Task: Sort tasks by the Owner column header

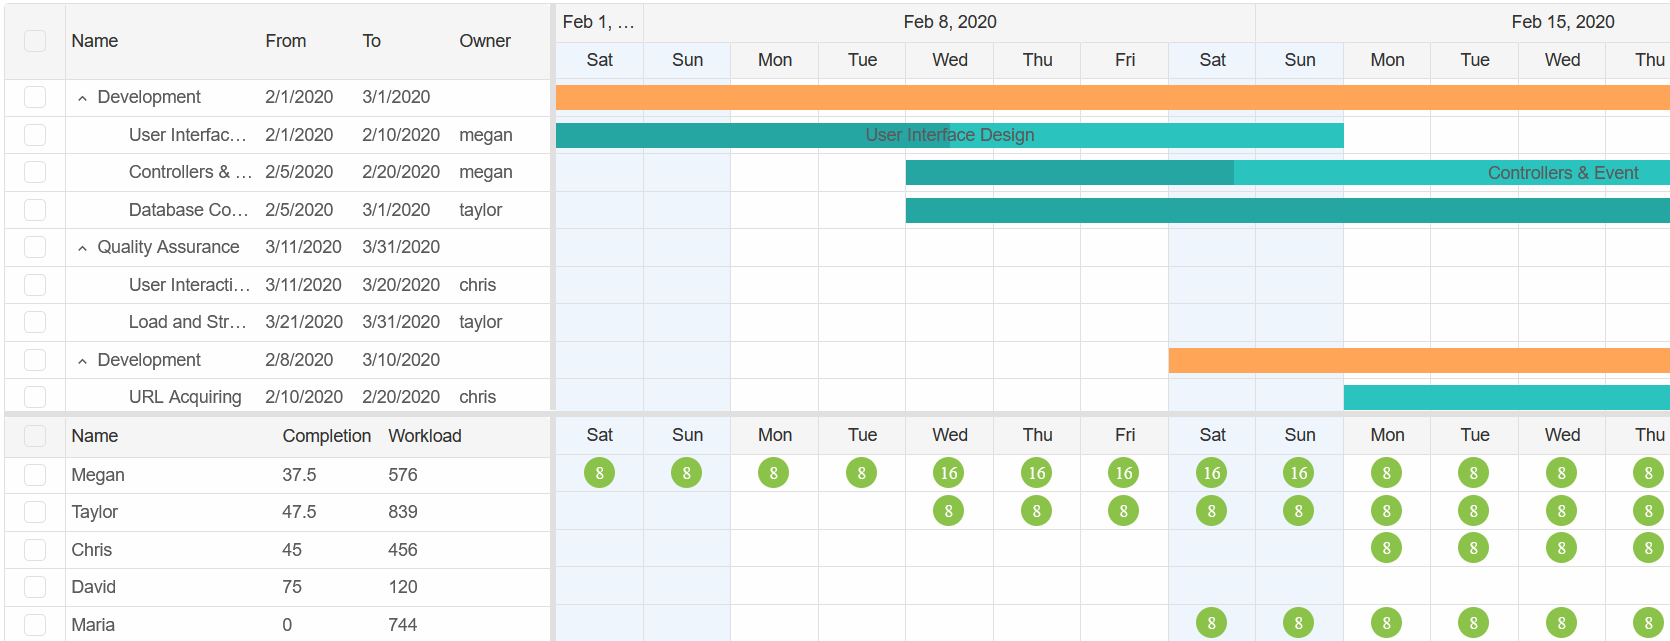Action: point(485,41)
